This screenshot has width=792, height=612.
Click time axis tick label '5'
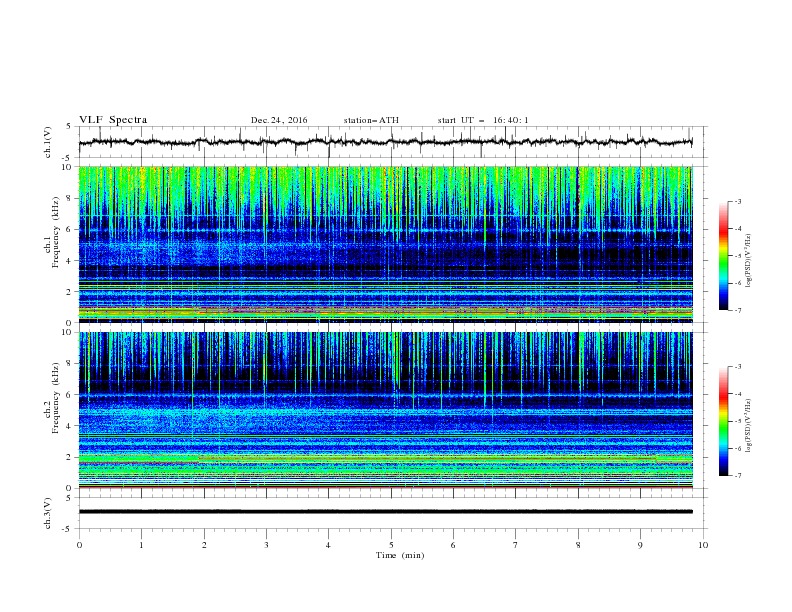pyautogui.click(x=391, y=545)
